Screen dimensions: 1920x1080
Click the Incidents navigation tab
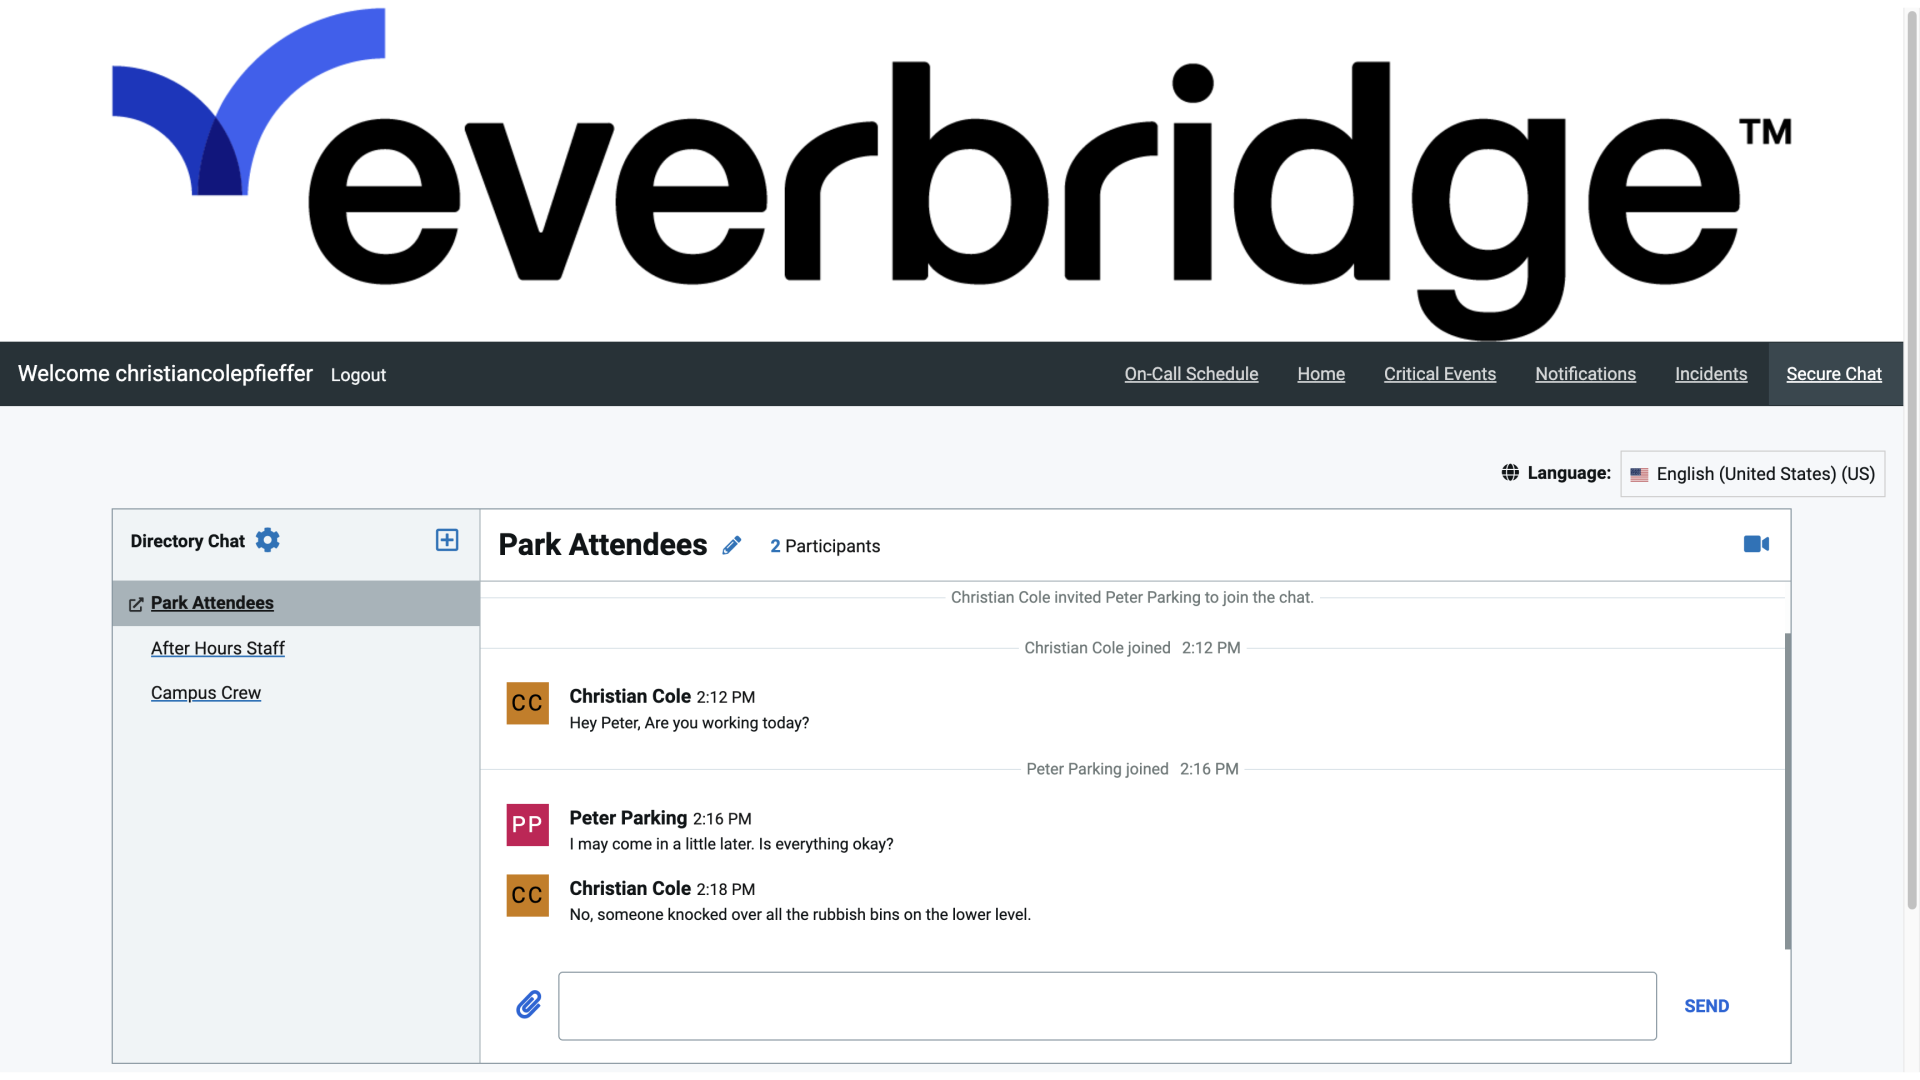pyautogui.click(x=1710, y=373)
